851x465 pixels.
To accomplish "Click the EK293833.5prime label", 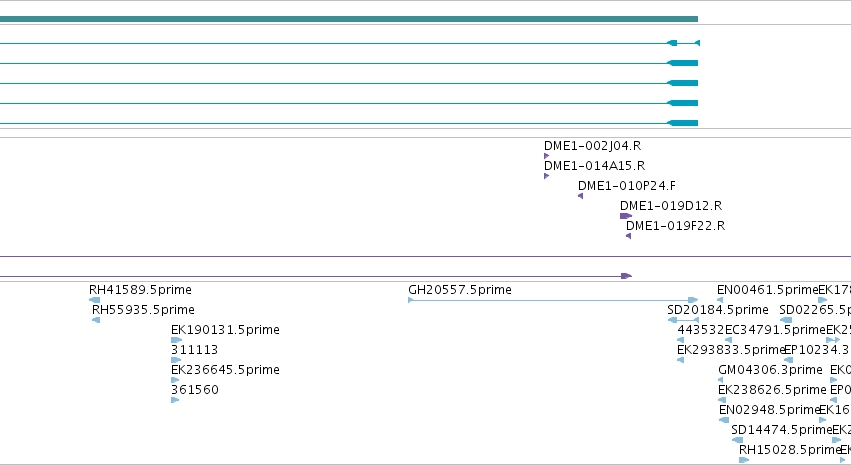I will tap(731, 351).
